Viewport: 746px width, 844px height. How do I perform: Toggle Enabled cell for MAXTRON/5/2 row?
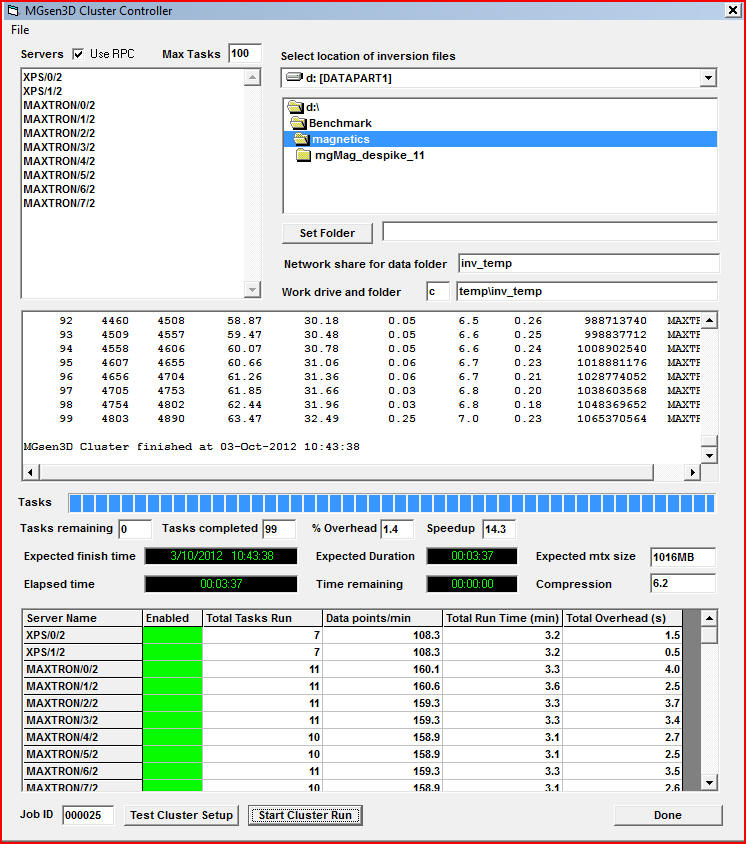172,754
